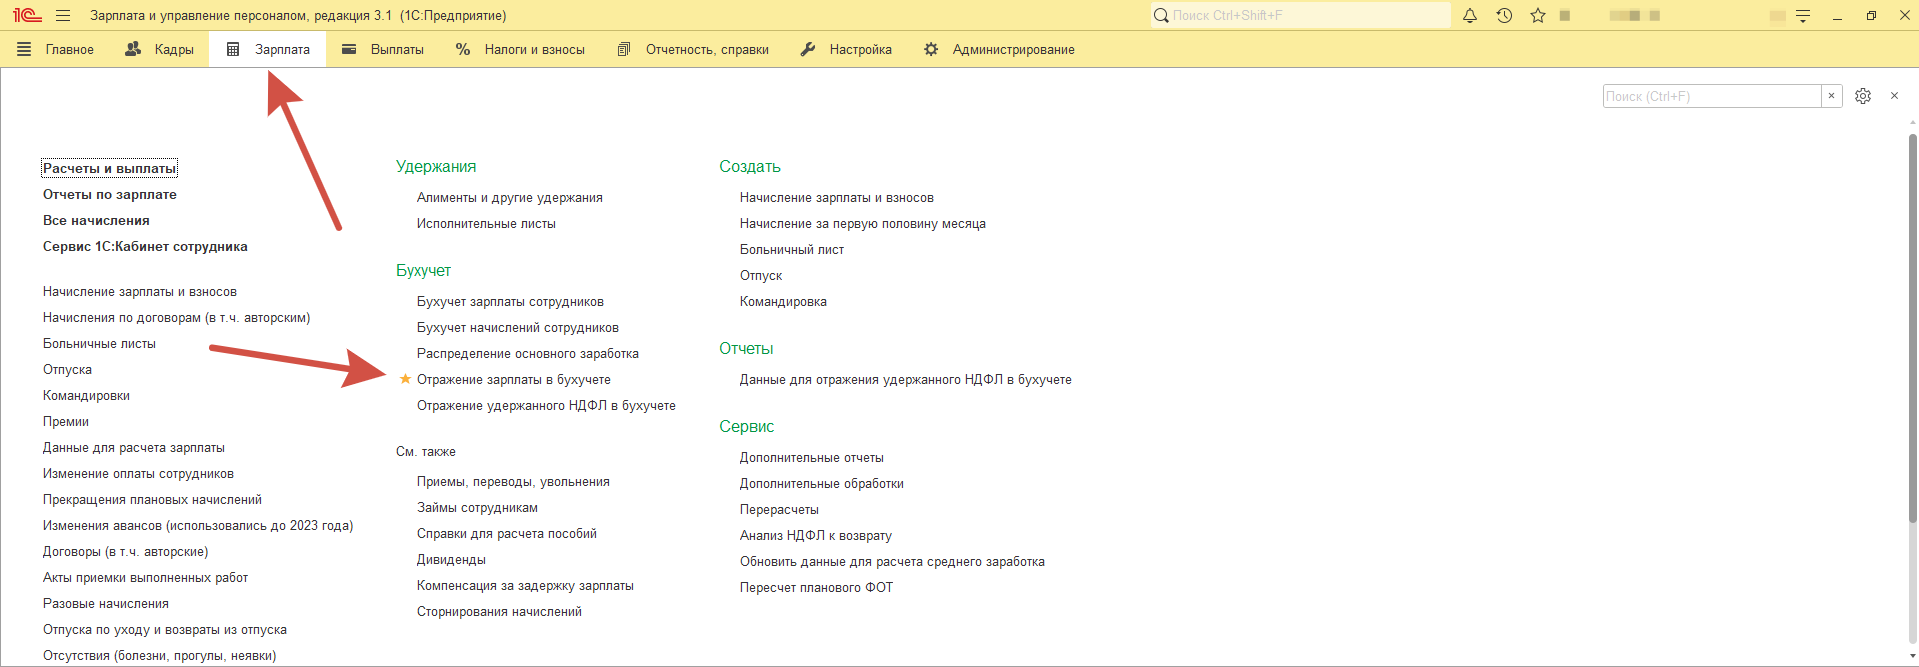Close the section menu panel

[1894, 96]
